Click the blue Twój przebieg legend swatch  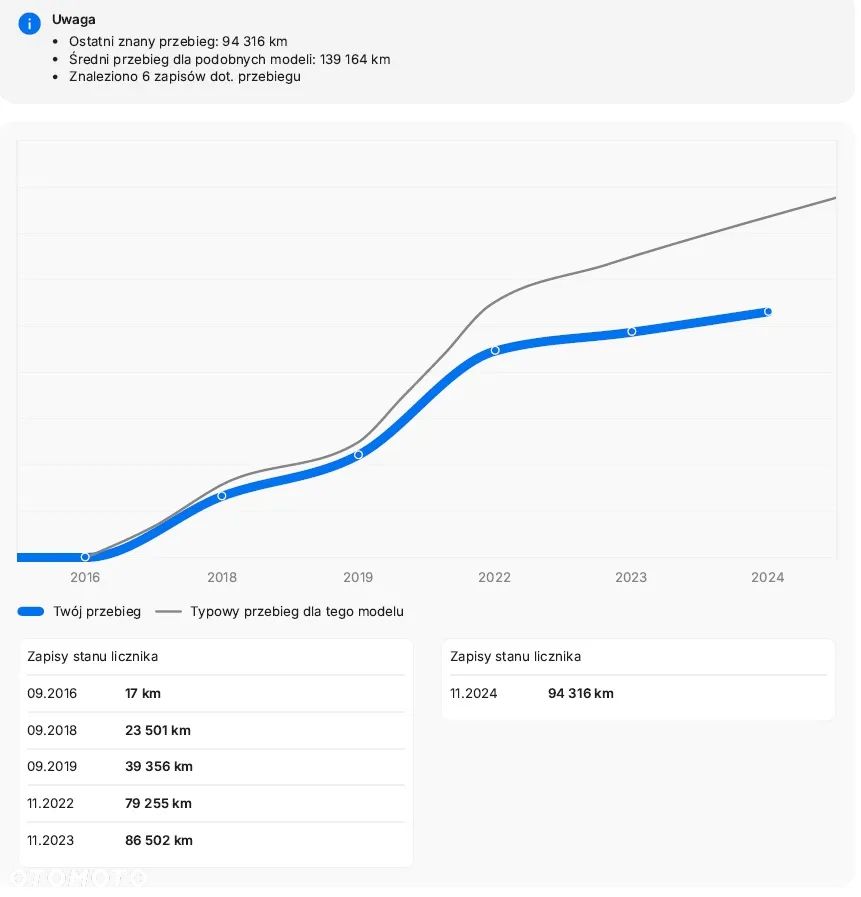[x=31, y=611]
